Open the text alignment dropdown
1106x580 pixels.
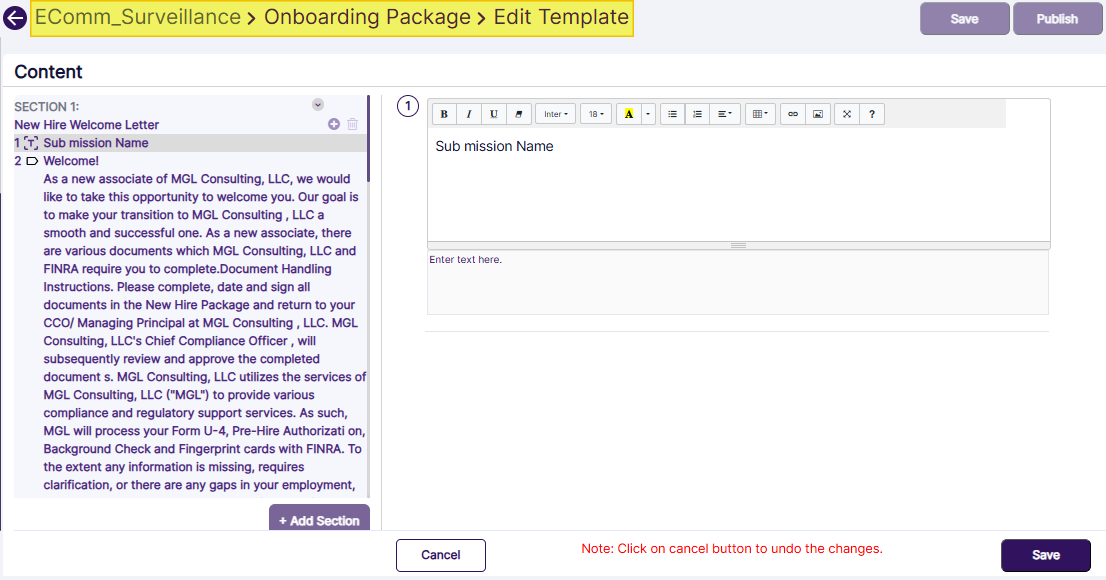(724, 113)
